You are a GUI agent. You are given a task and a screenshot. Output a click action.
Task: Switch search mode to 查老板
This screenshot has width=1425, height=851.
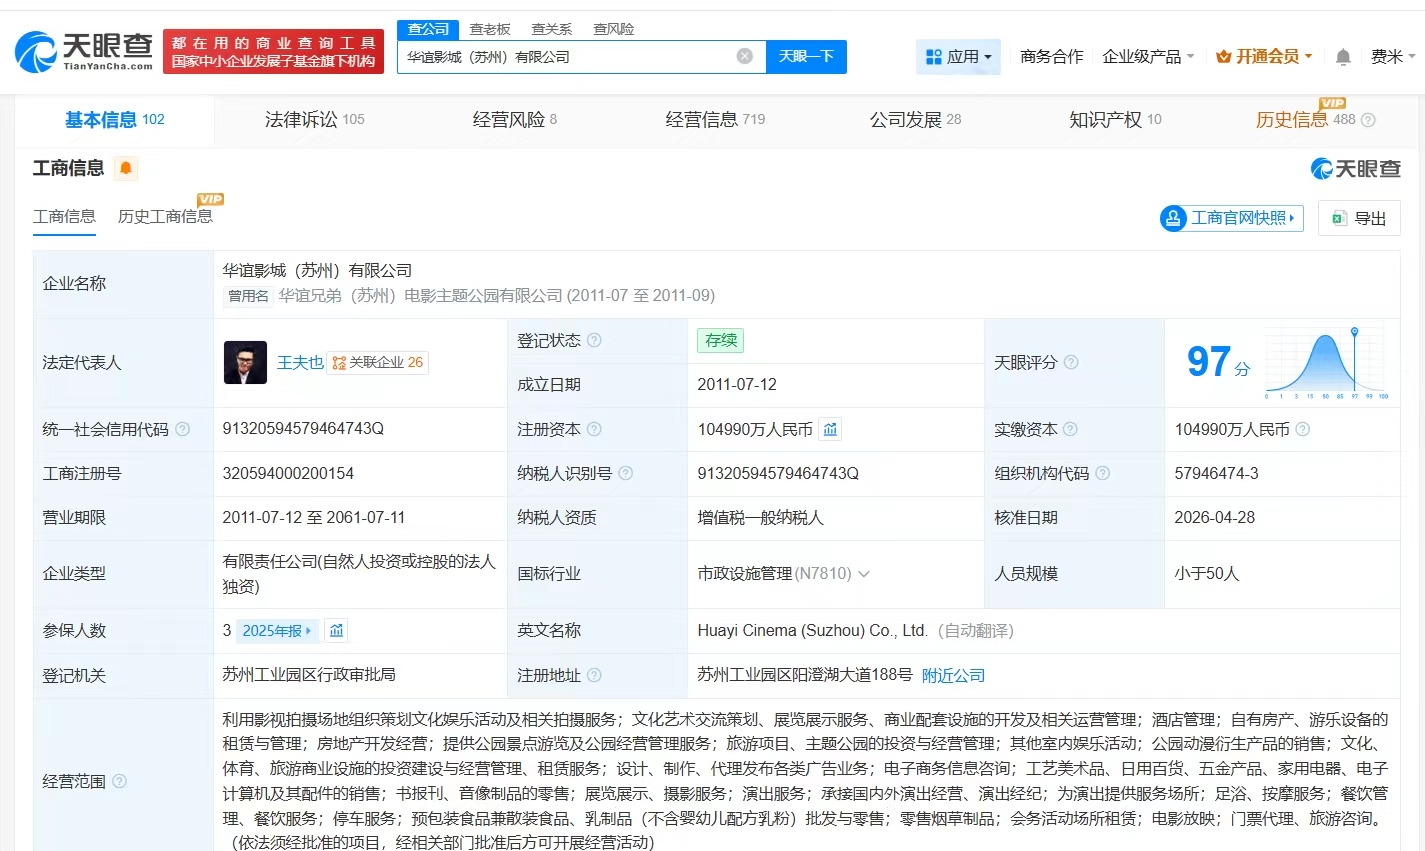pos(490,29)
